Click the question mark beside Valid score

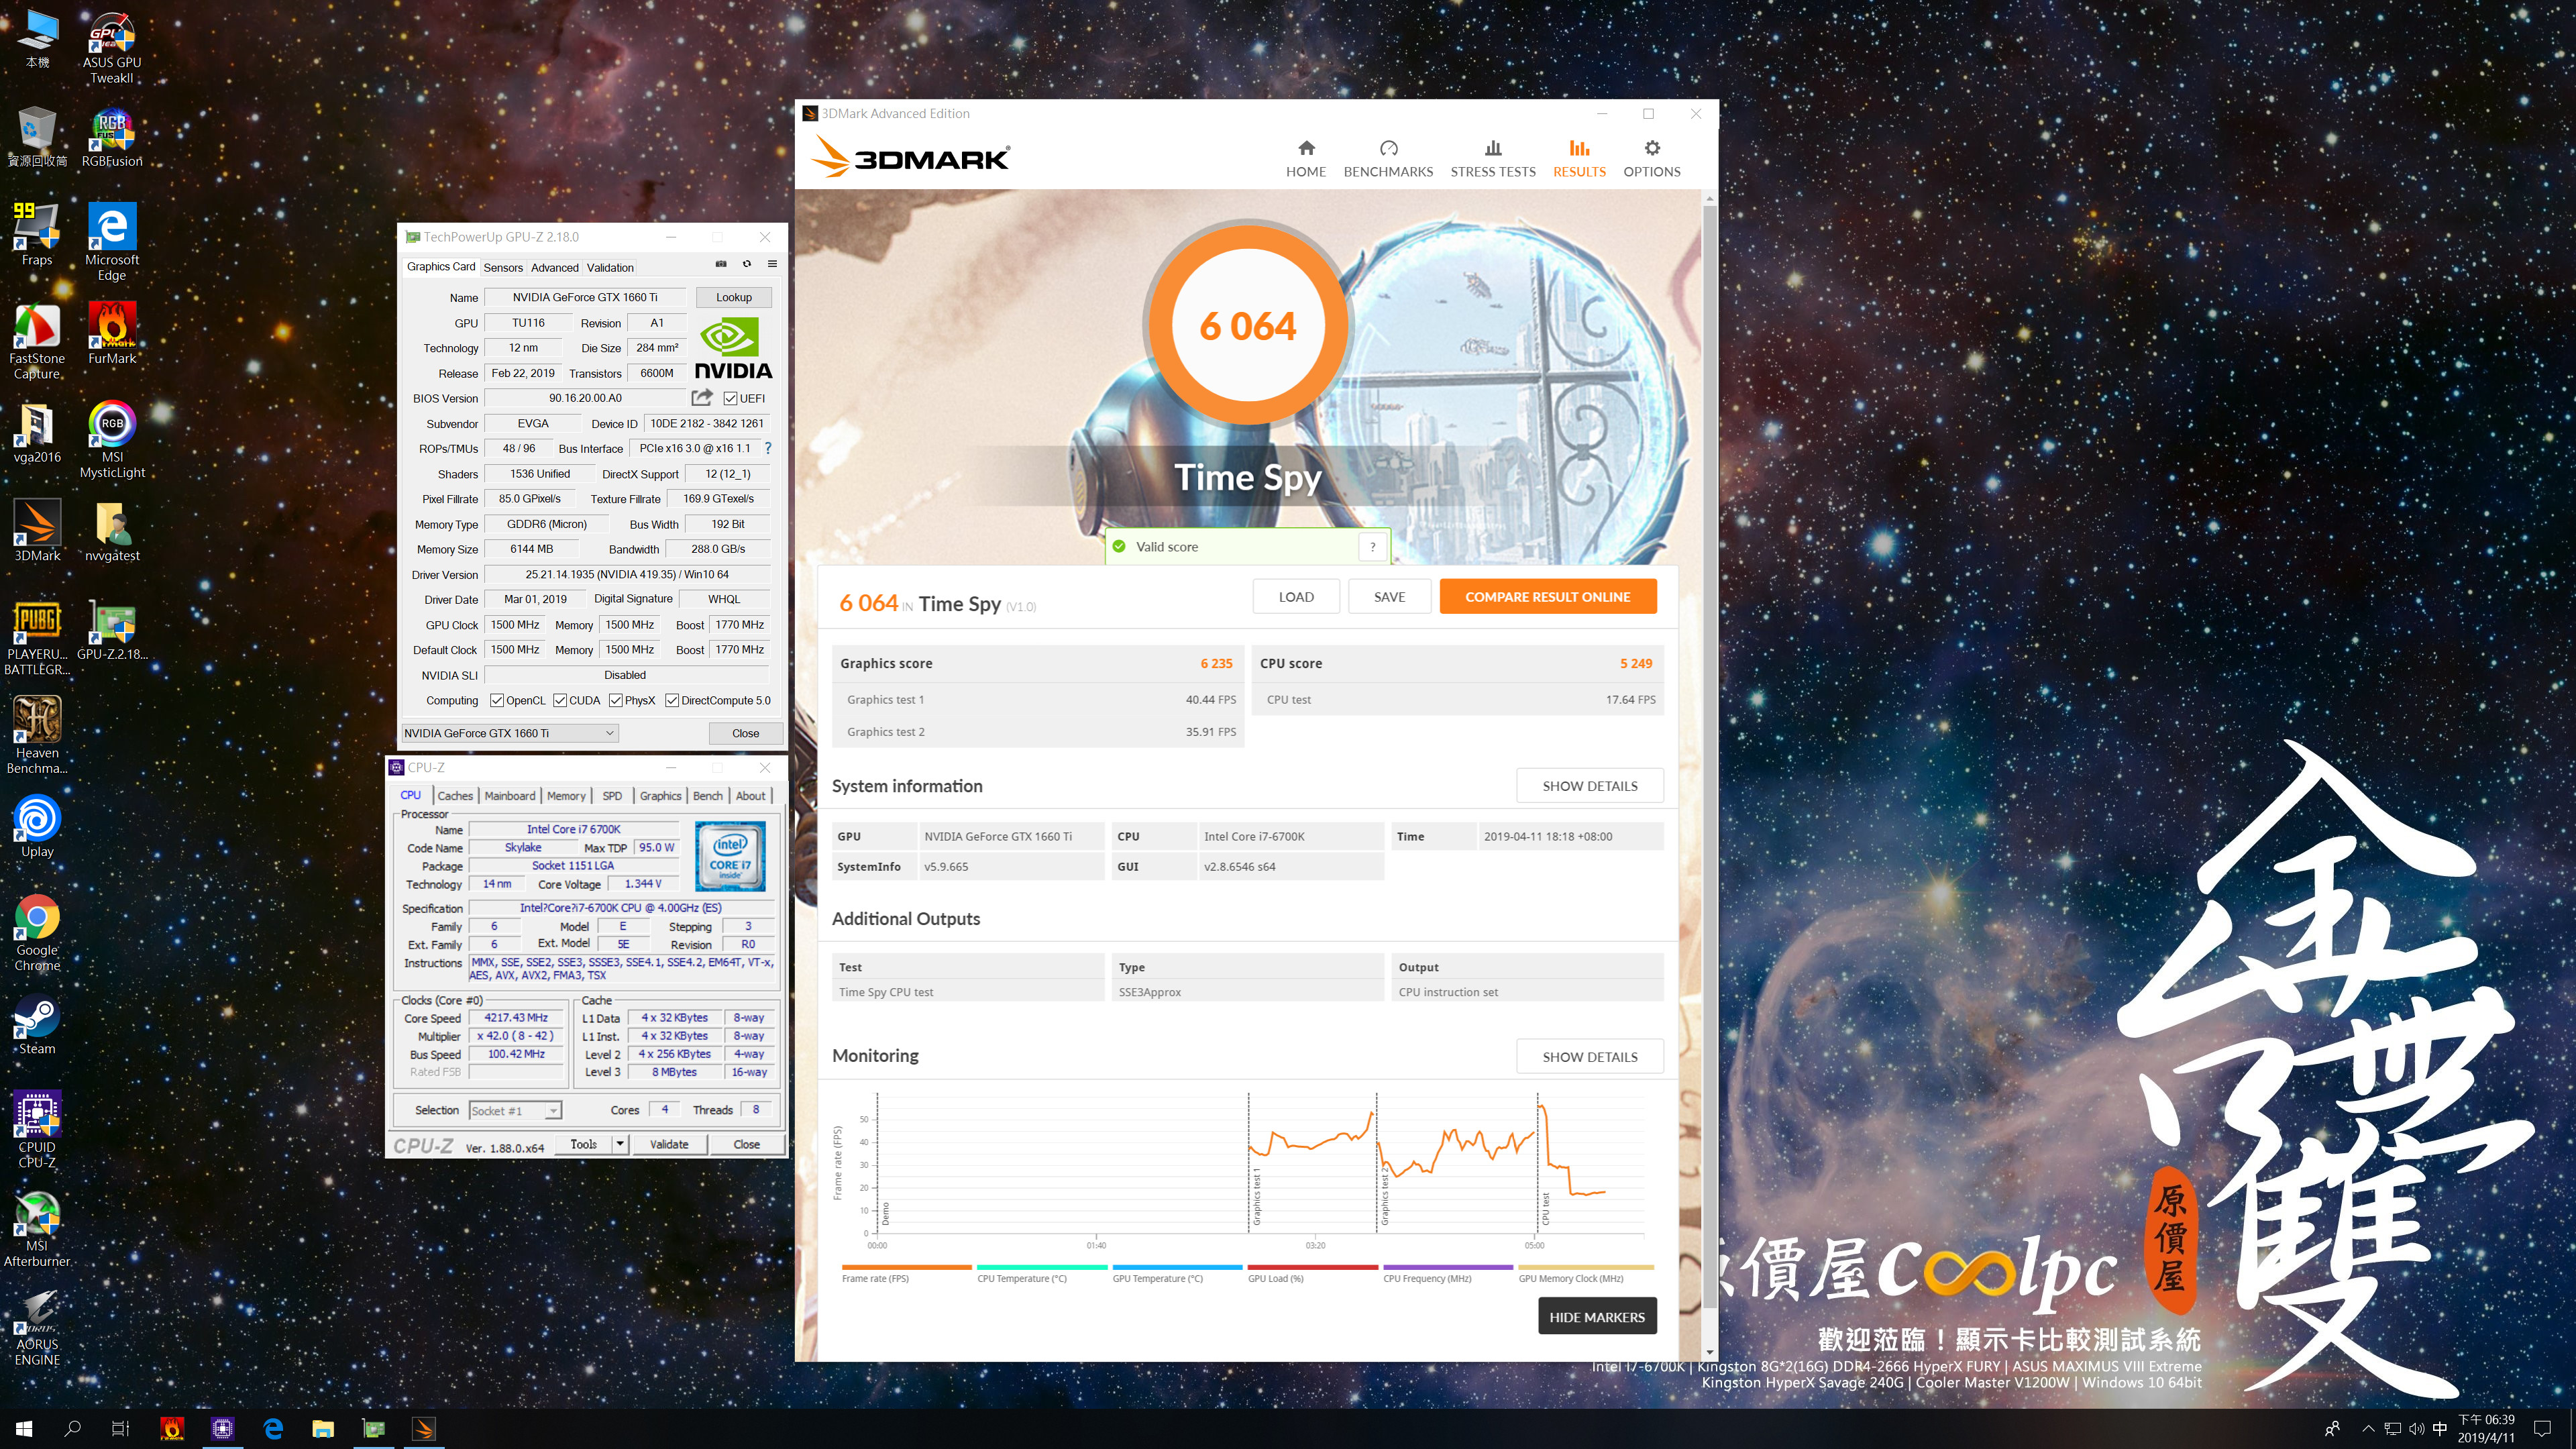(x=1372, y=547)
